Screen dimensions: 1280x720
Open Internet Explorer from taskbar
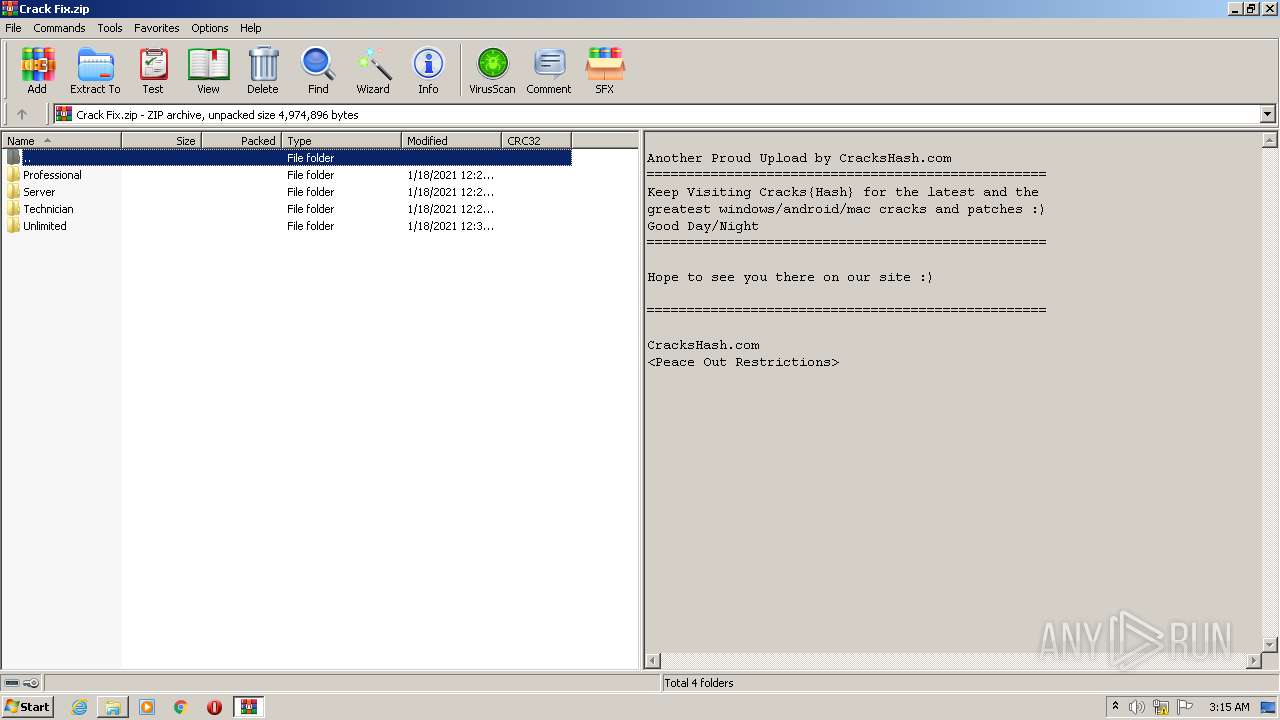[x=79, y=707]
